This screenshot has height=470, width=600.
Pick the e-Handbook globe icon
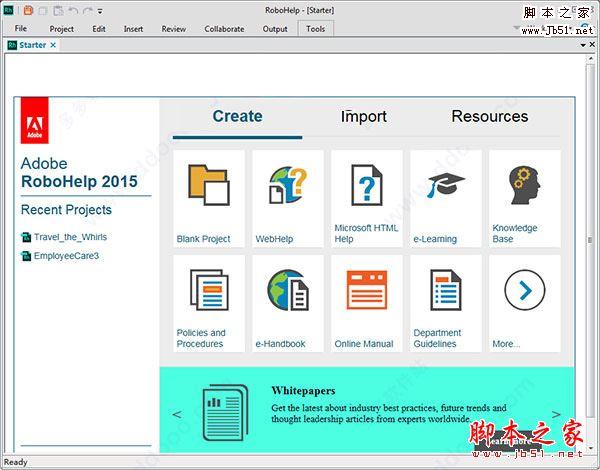[x=288, y=290]
